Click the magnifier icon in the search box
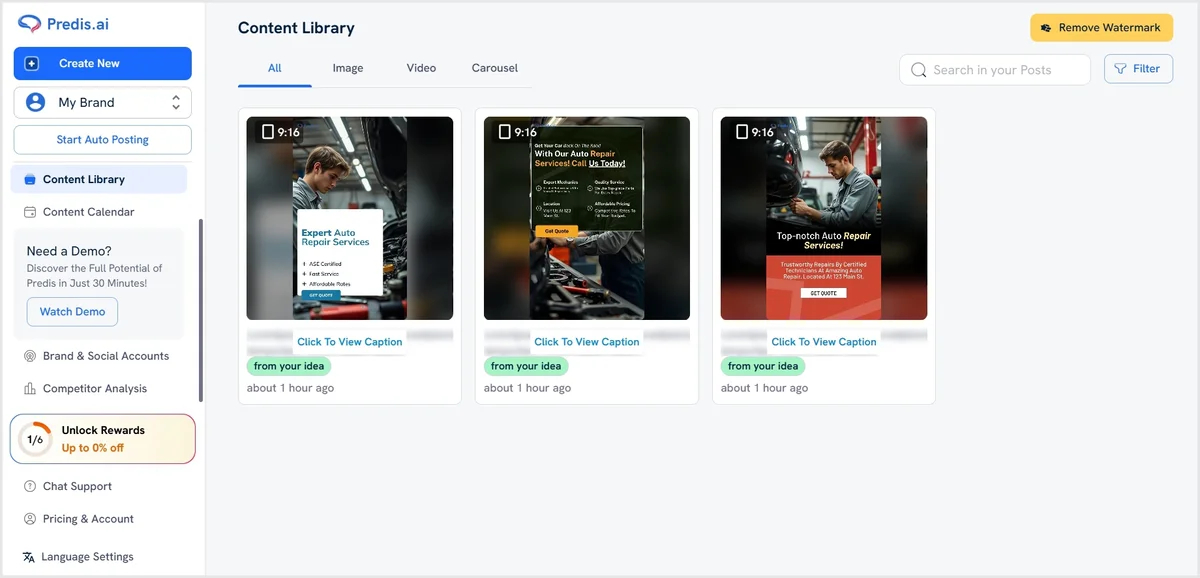1200x578 pixels. [x=919, y=70]
